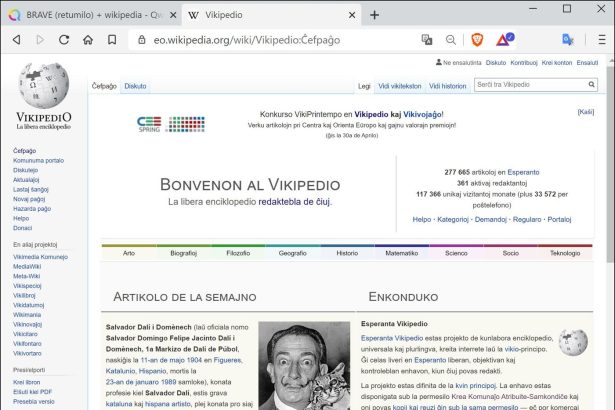
Task: Click the Donaci sidebar link
Action: (22, 228)
